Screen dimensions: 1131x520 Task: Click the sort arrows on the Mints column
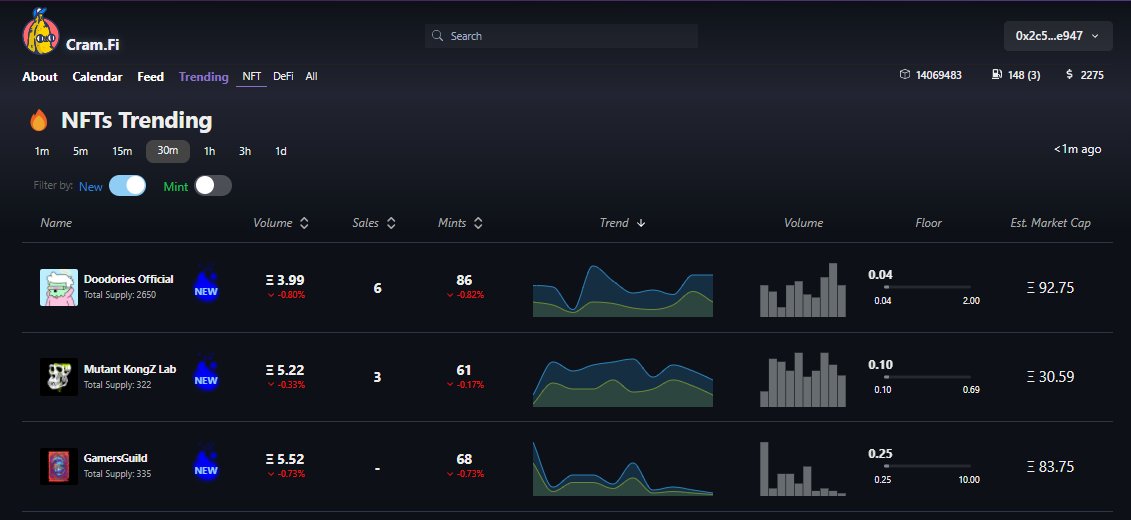tap(478, 223)
